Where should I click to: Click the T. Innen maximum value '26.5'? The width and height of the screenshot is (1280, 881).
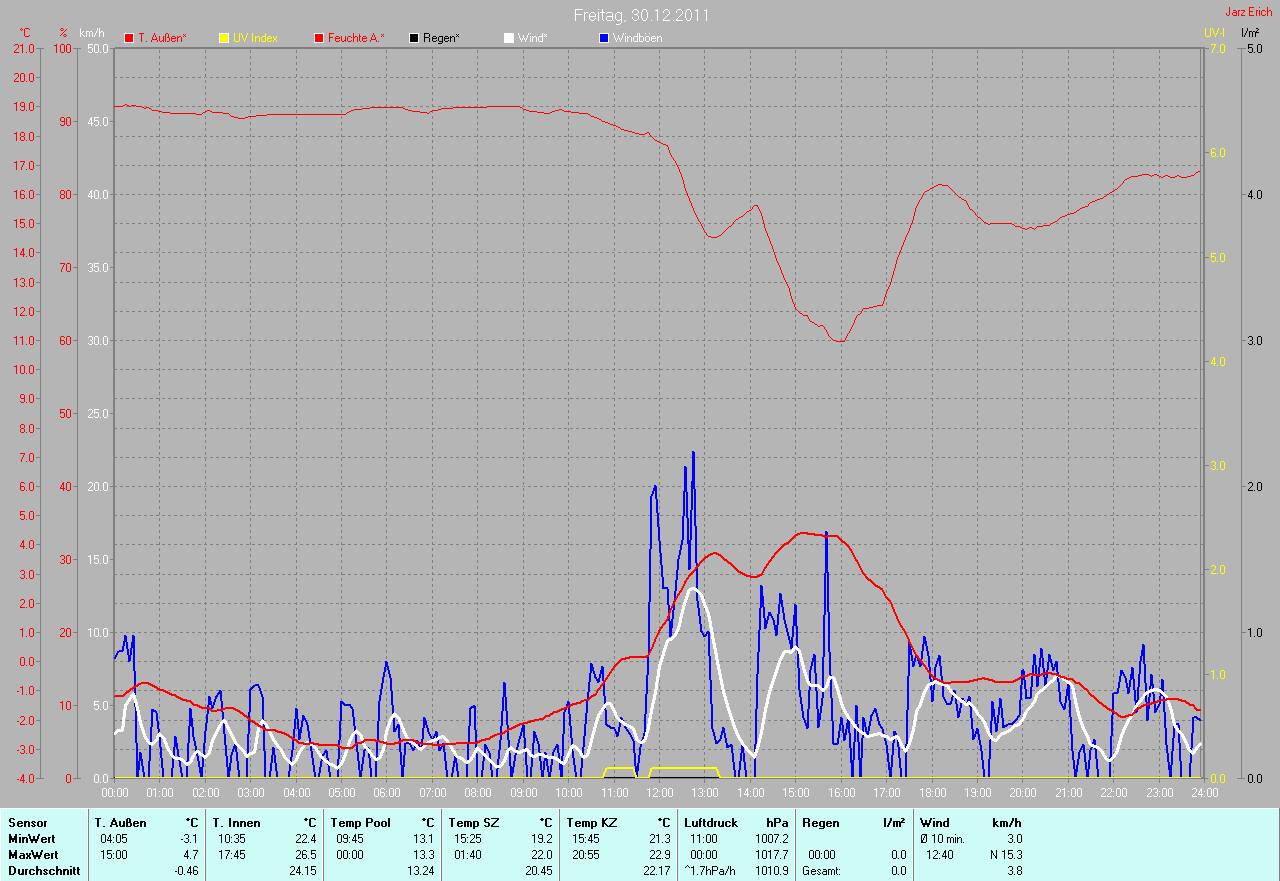click(305, 855)
